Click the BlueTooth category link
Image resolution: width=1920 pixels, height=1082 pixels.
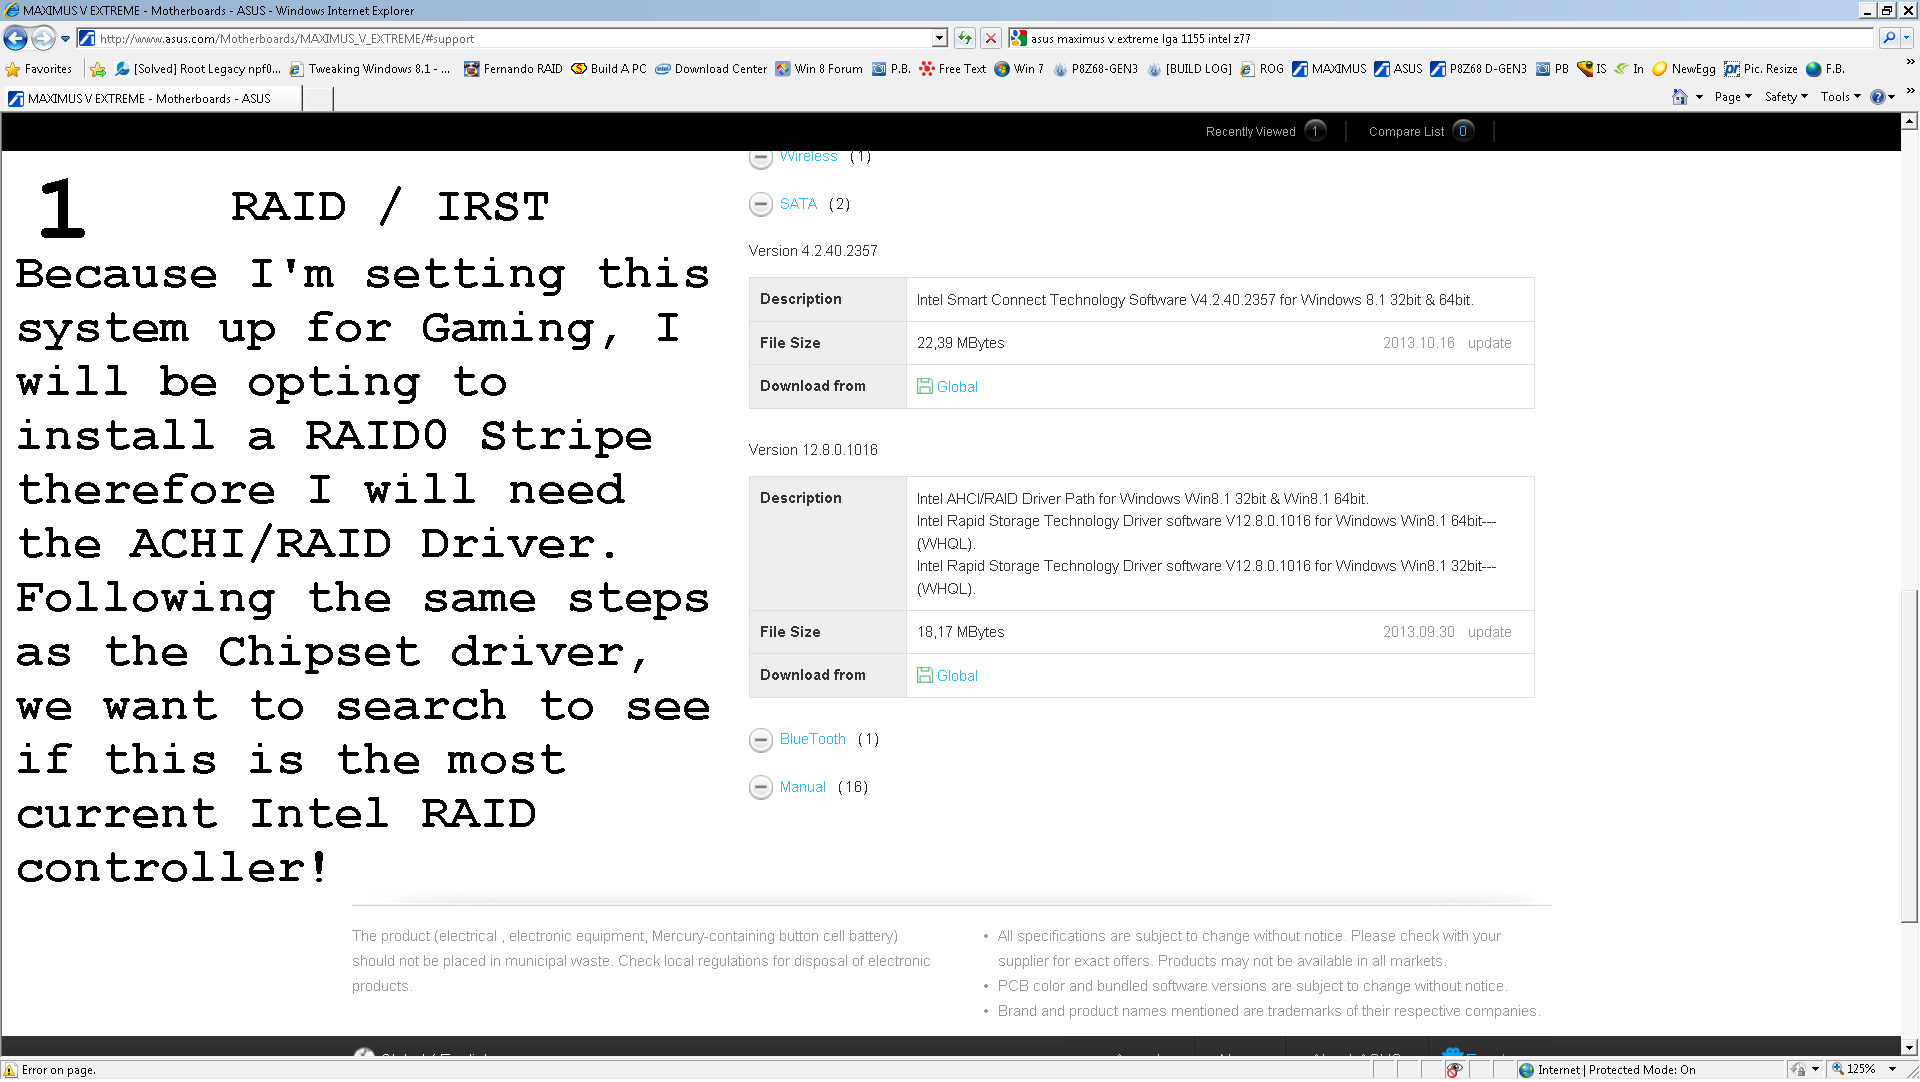(812, 739)
